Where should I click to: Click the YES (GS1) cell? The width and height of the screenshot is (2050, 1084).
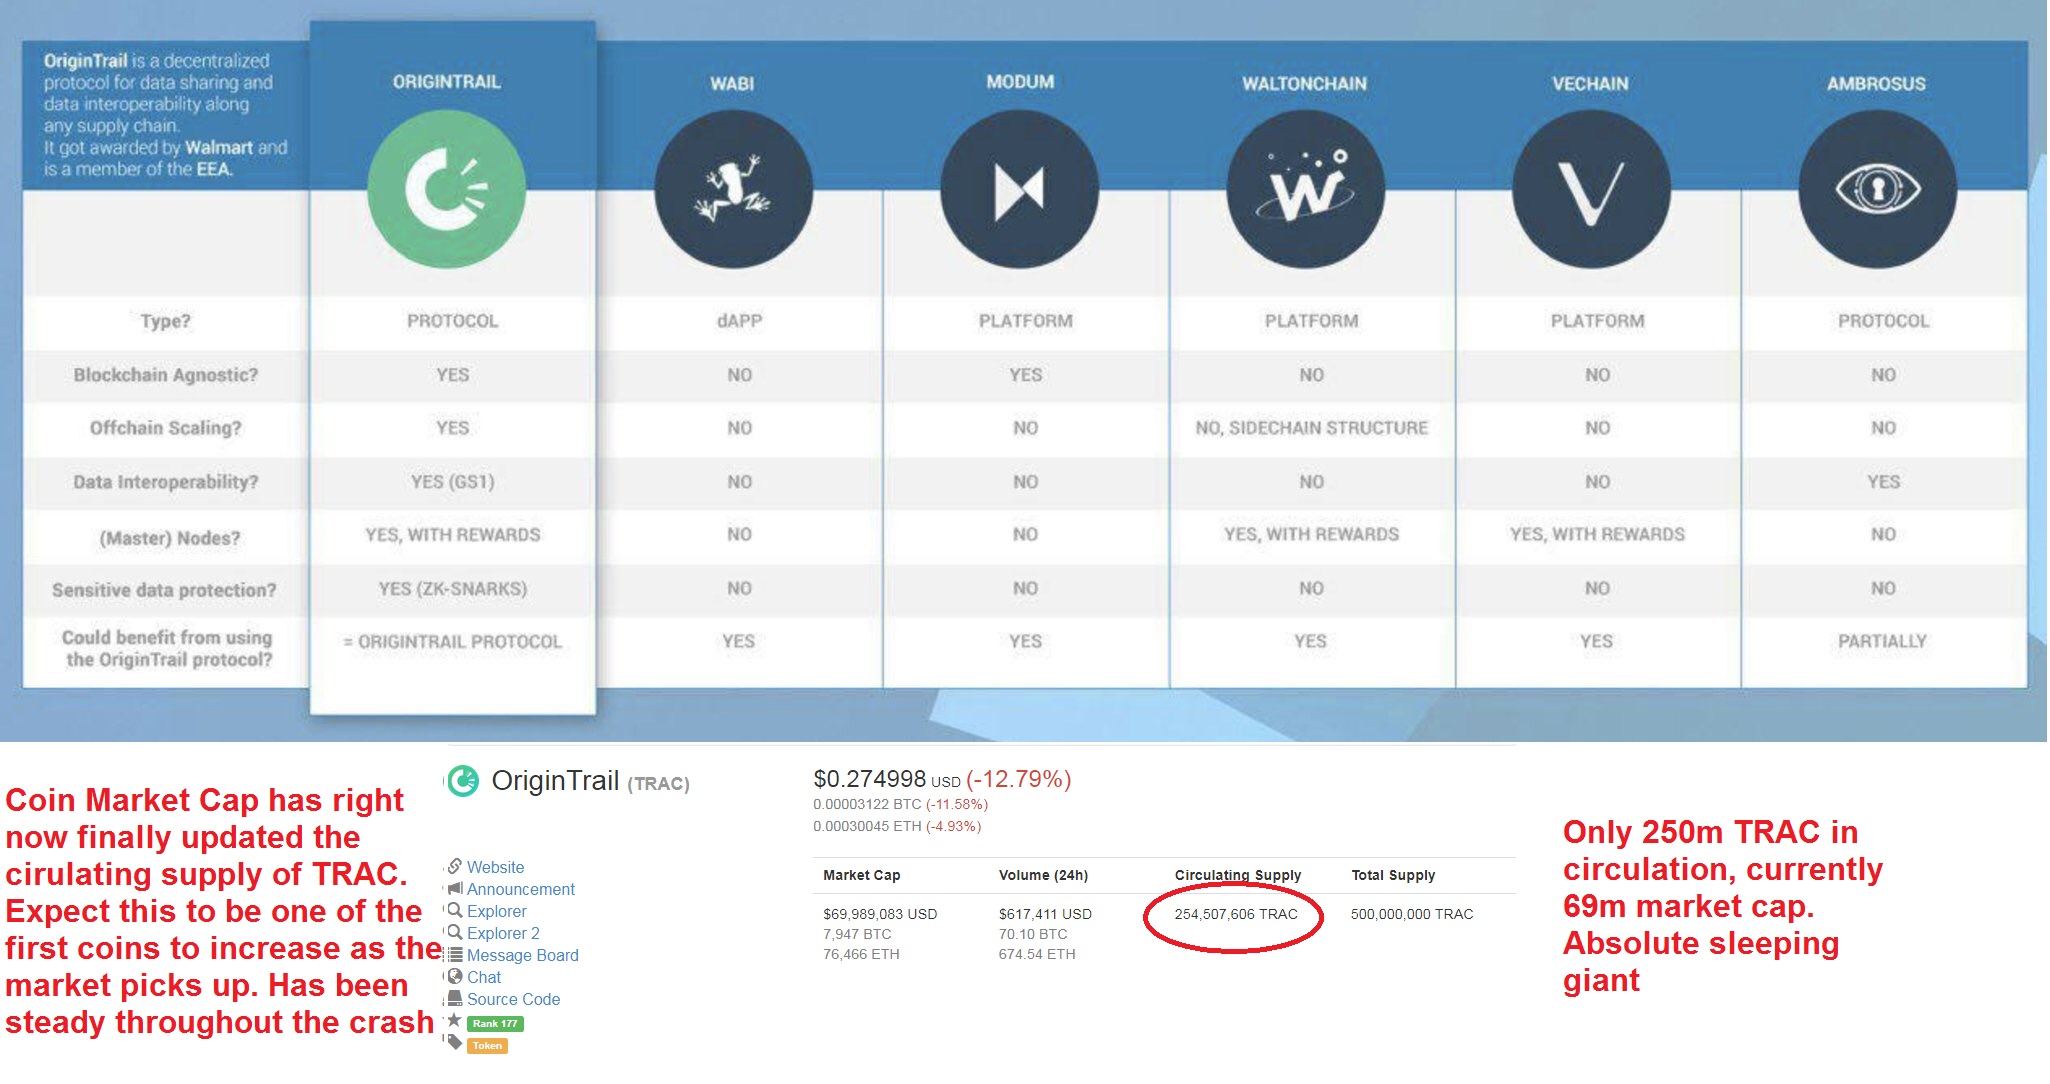(452, 482)
